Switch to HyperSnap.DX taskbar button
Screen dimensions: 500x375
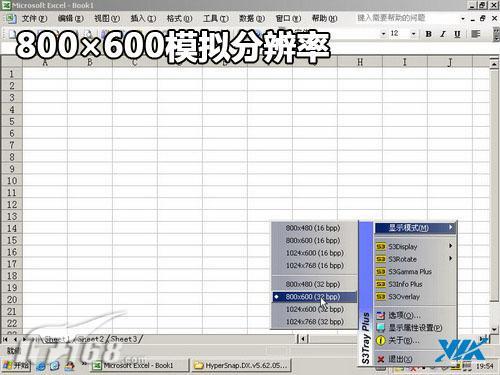pos(241,366)
